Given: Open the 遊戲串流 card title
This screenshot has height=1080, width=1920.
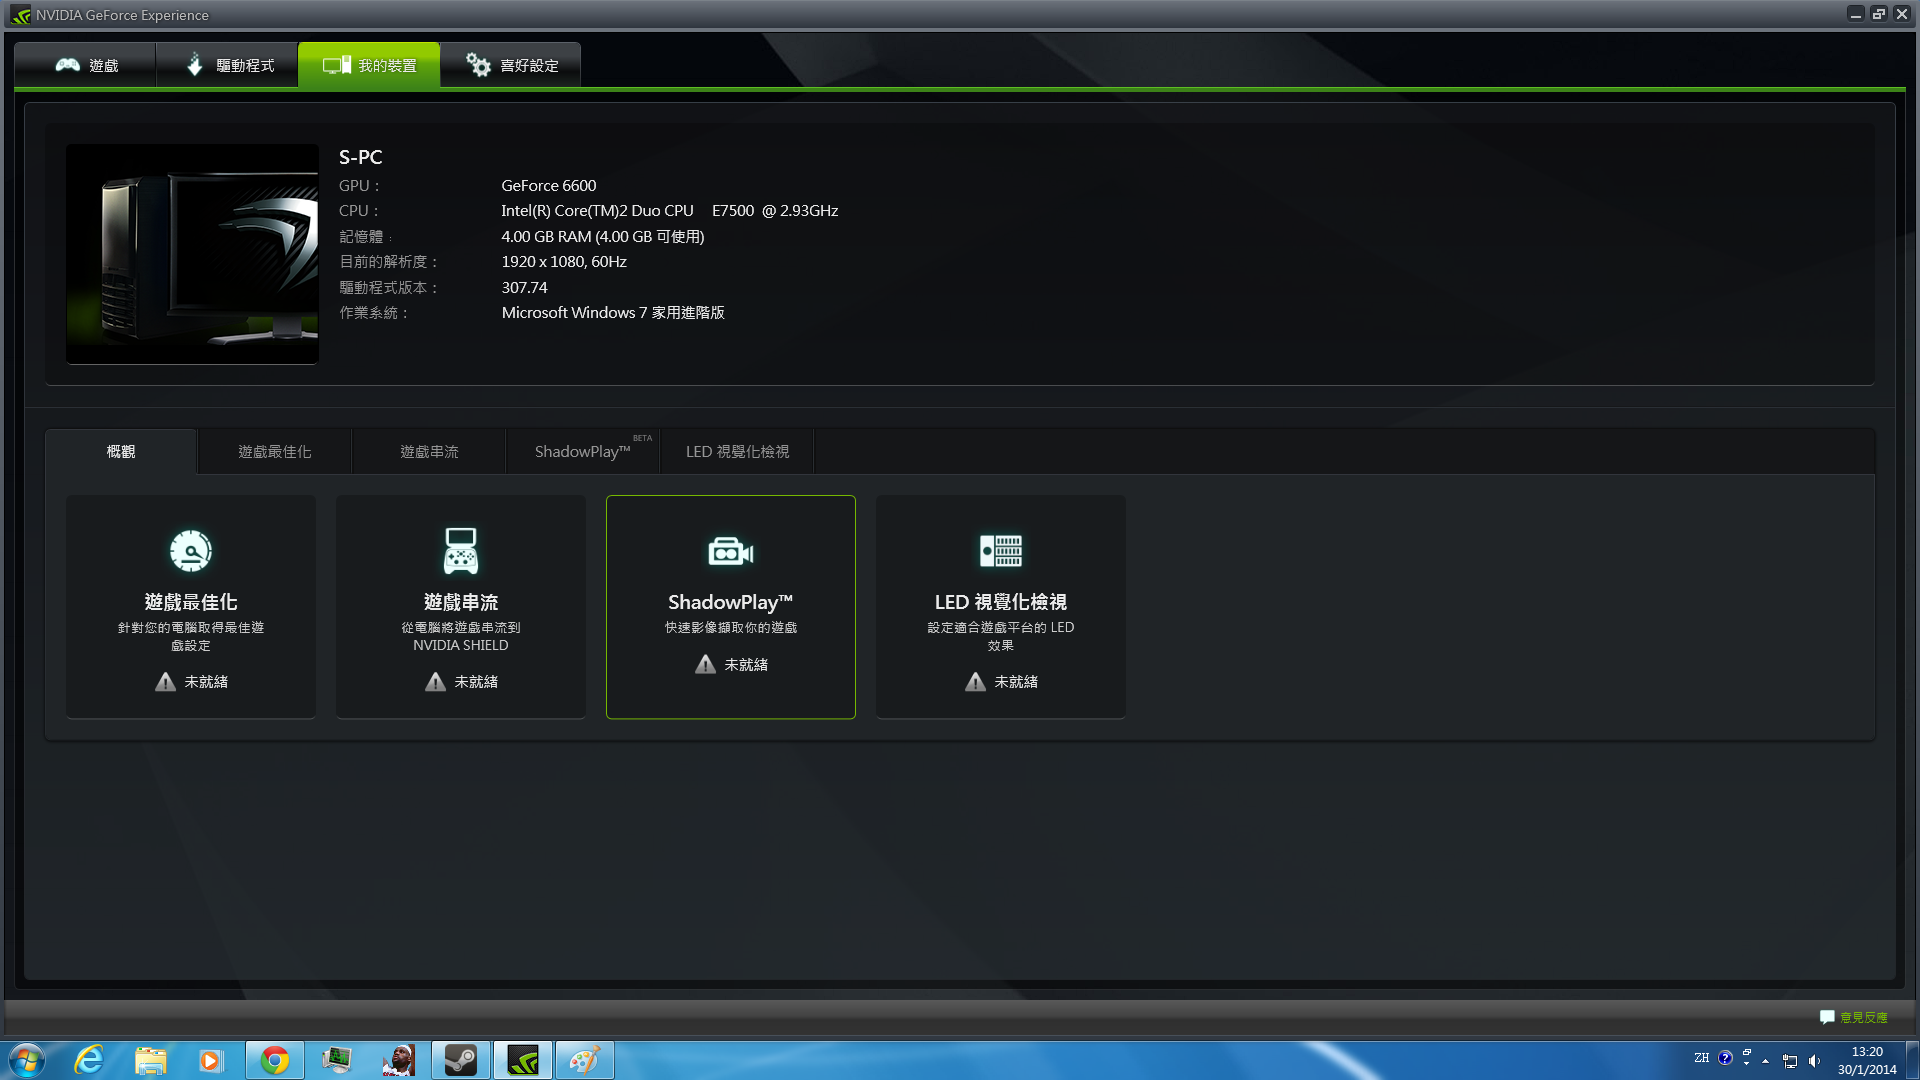Looking at the screenshot, I should (x=461, y=602).
